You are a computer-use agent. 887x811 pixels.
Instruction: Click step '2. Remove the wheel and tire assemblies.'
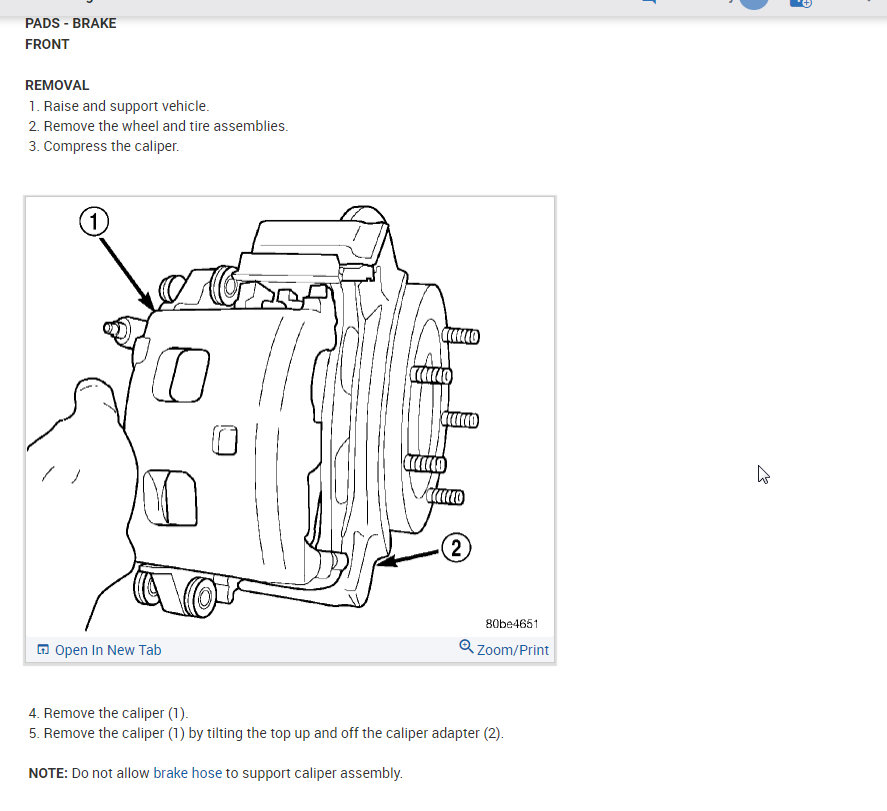(x=158, y=126)
